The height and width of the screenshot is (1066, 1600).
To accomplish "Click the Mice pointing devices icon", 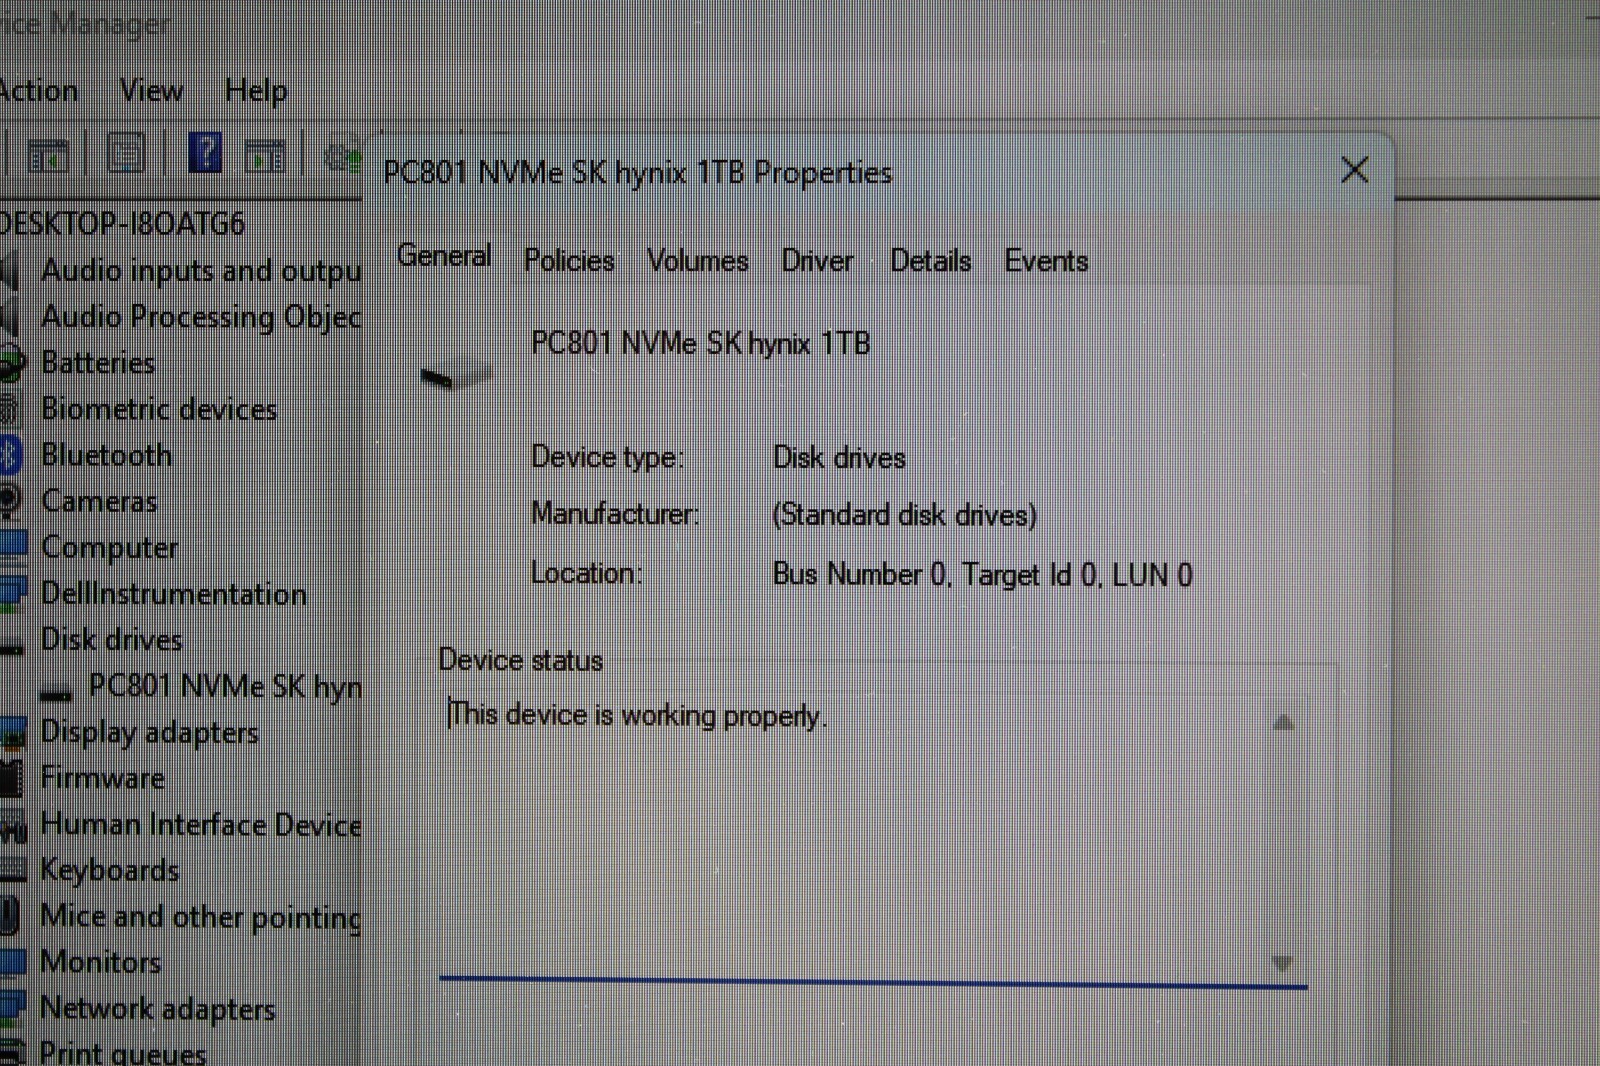I will tap(9, 916).
